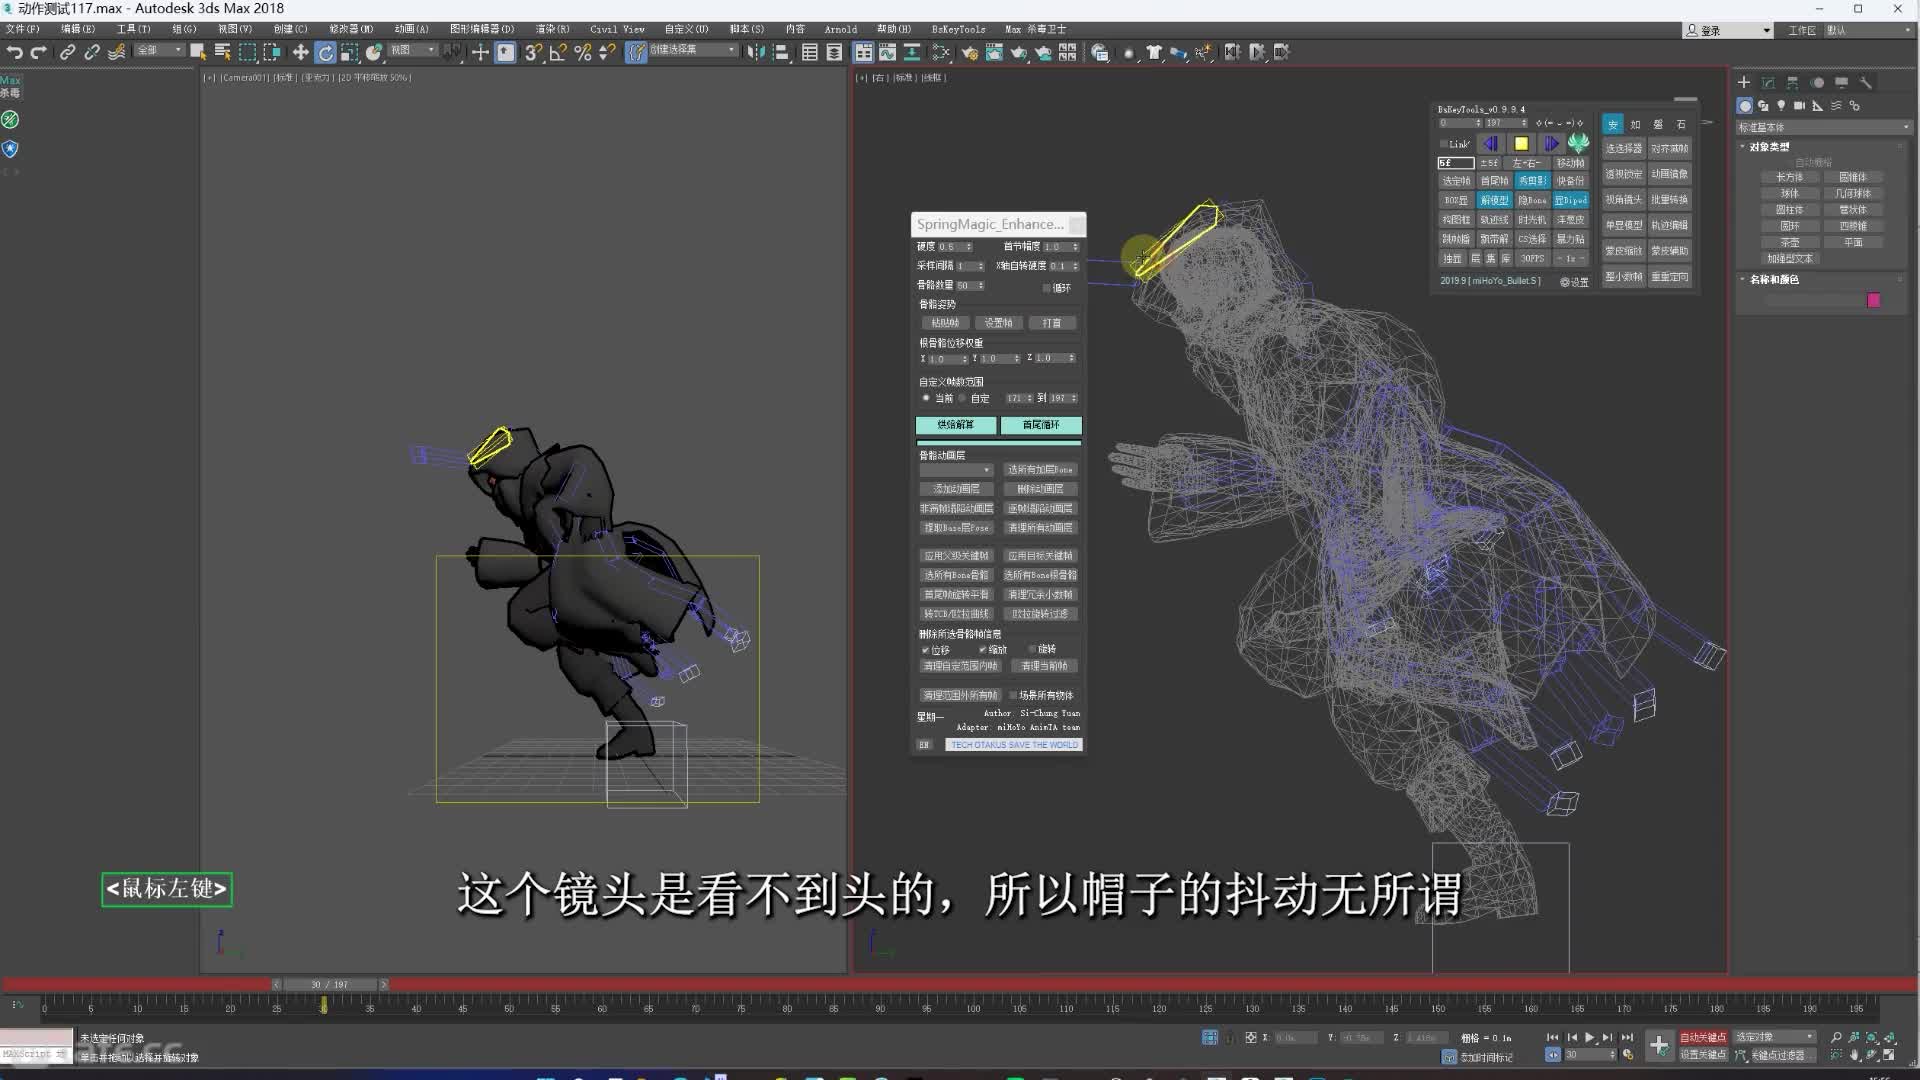The width and height of the screenshot is (1920, 1080).
Task: Toggle the Angle Snap tool
Action: [558, 52]
